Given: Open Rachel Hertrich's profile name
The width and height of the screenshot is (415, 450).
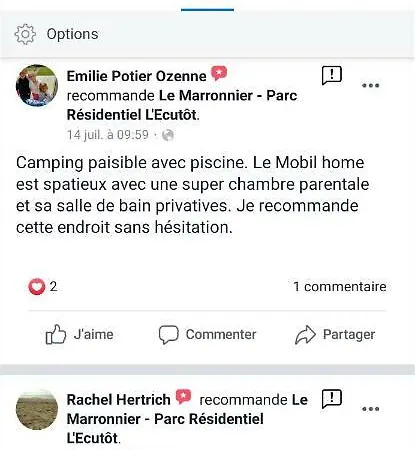Looking at the screenshot, I should click(x=118, y=399).
